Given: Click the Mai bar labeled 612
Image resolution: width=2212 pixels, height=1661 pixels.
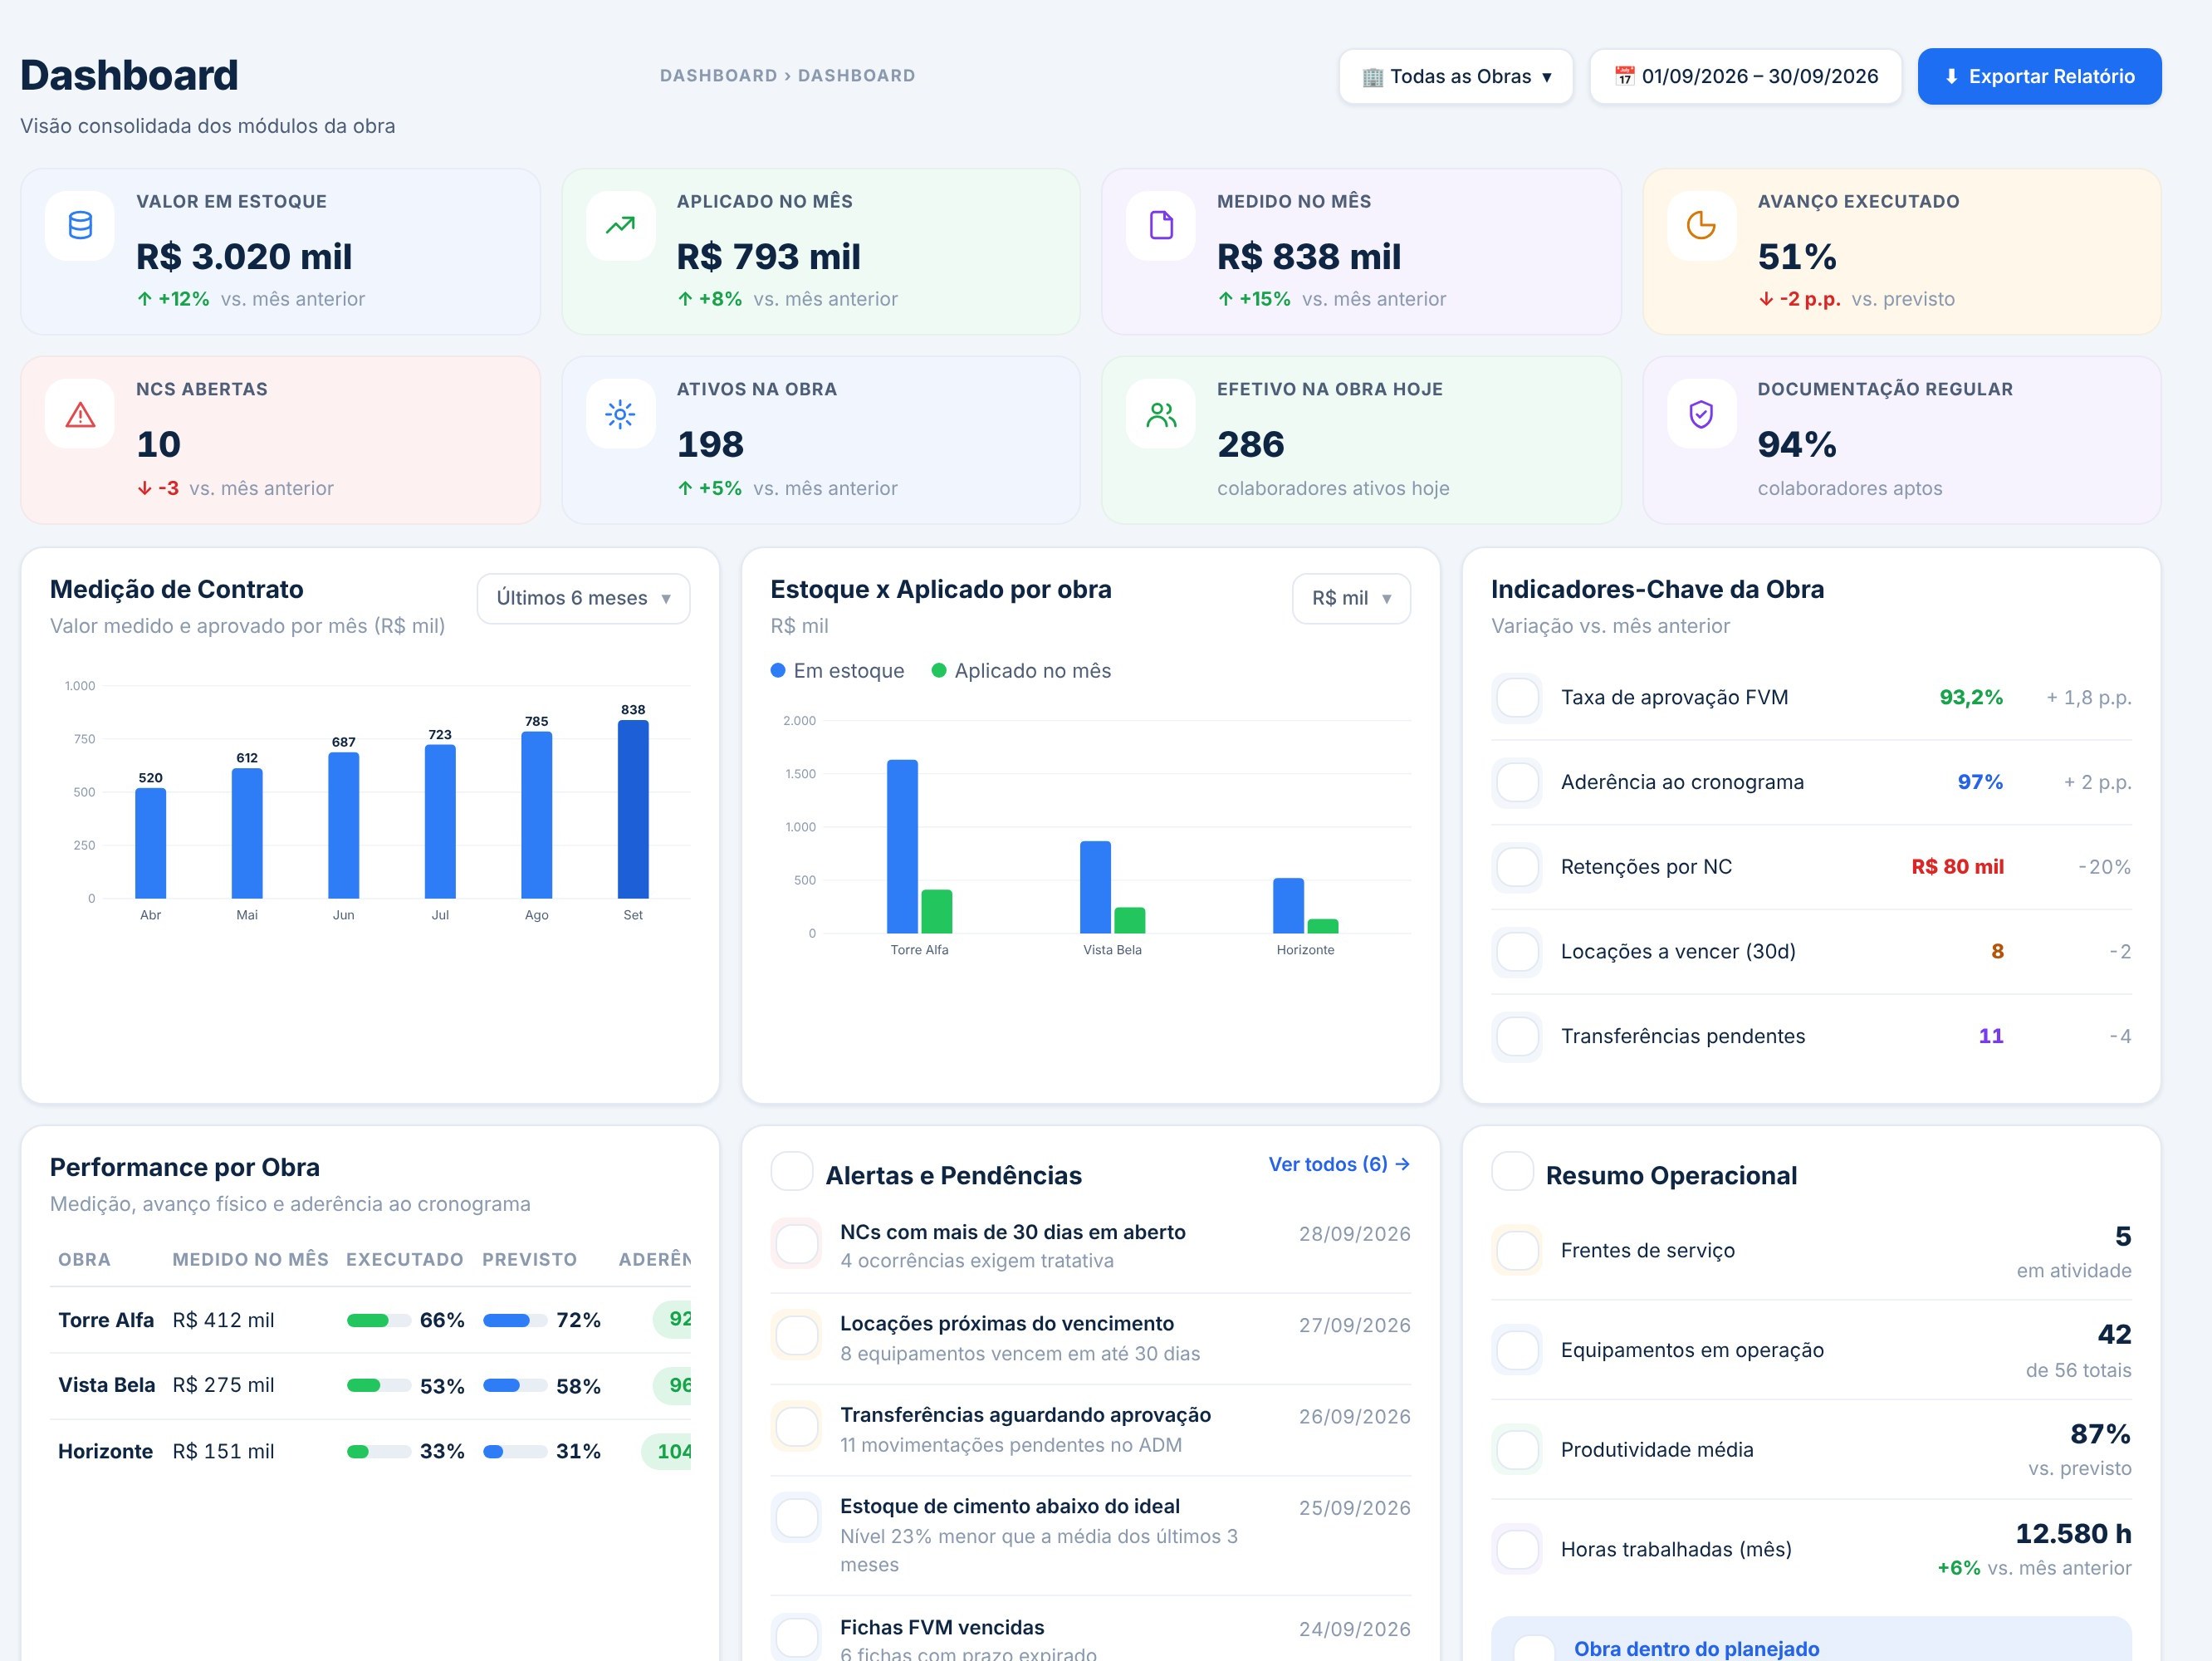Looking at the screenshot, I should tap(247, 833).
